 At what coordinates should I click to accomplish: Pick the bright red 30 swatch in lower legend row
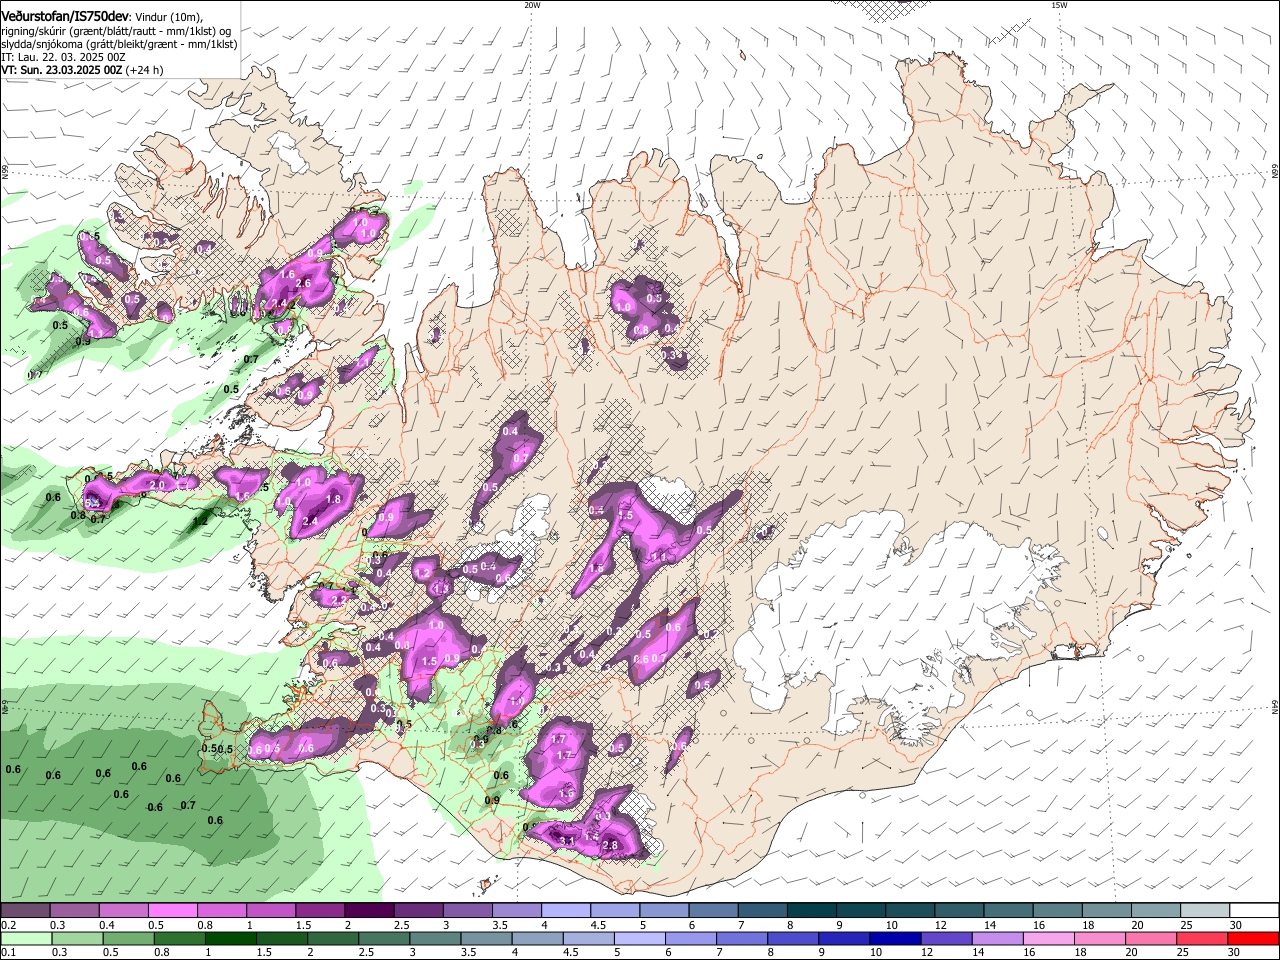coord(1253,938)
